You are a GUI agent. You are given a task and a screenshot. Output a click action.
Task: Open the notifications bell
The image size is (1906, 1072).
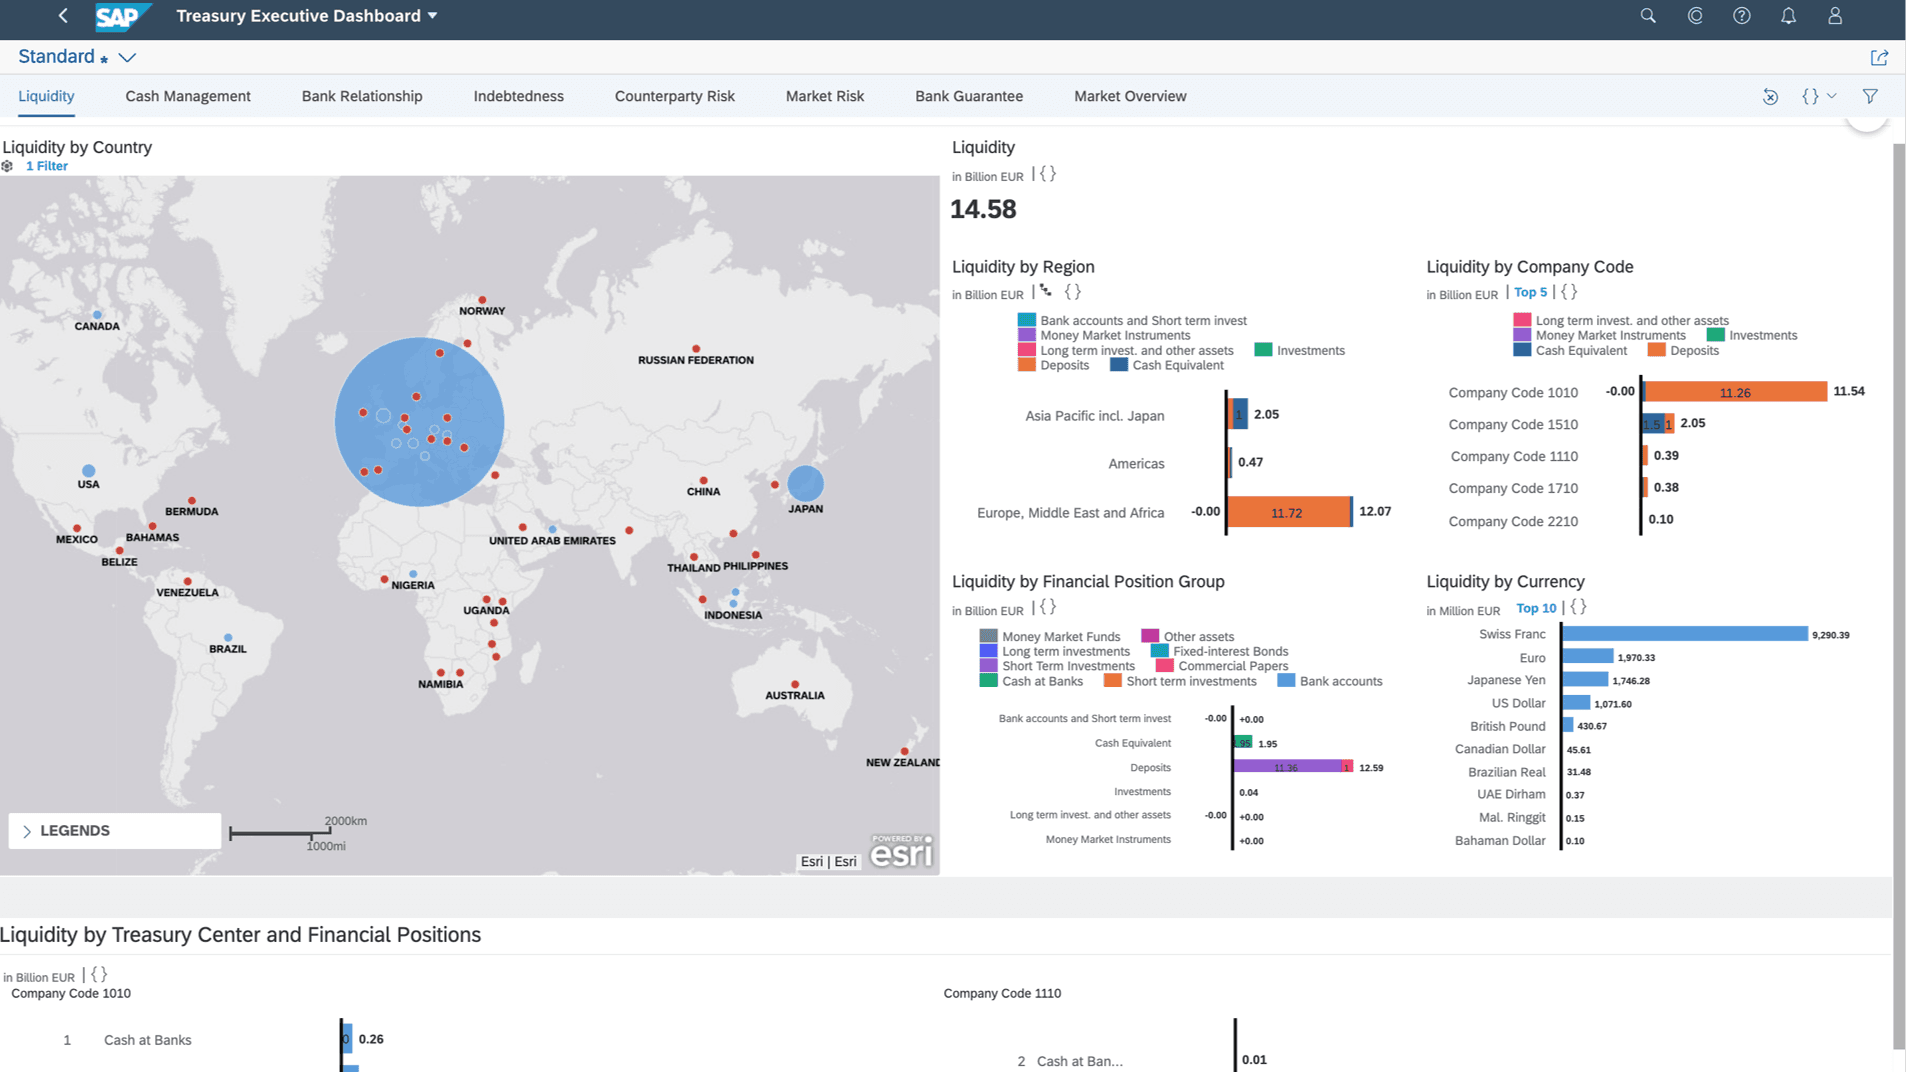pyautogui.click(x=1788, y=16)
